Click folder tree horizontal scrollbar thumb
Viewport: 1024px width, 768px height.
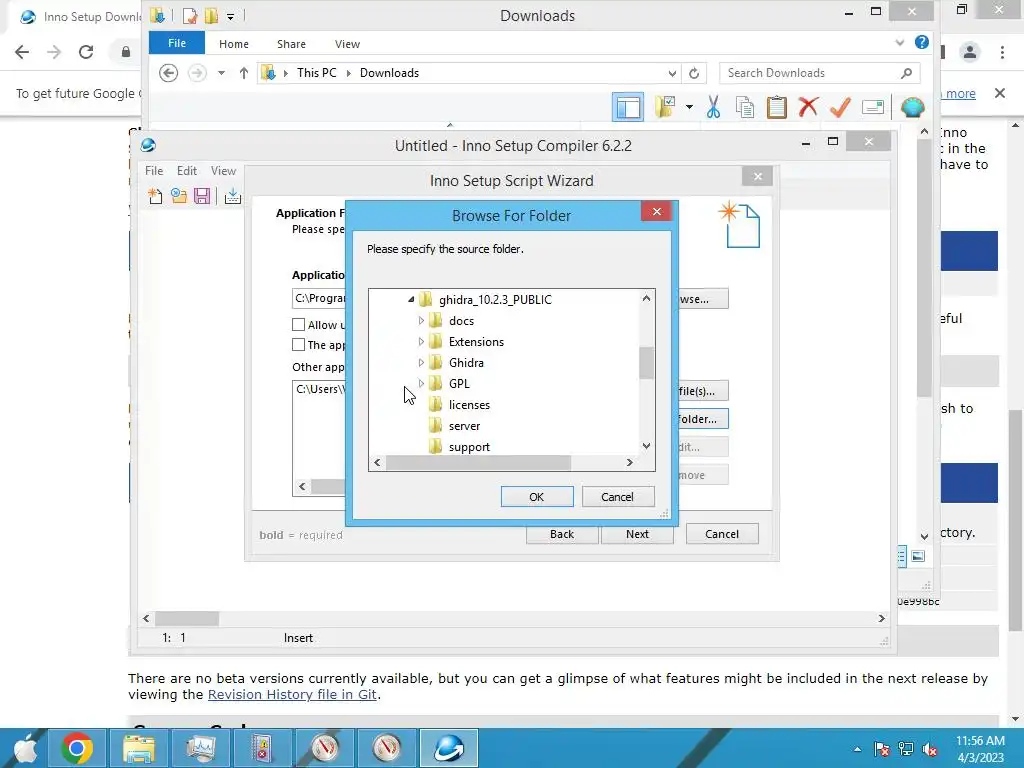coord(478,462)
